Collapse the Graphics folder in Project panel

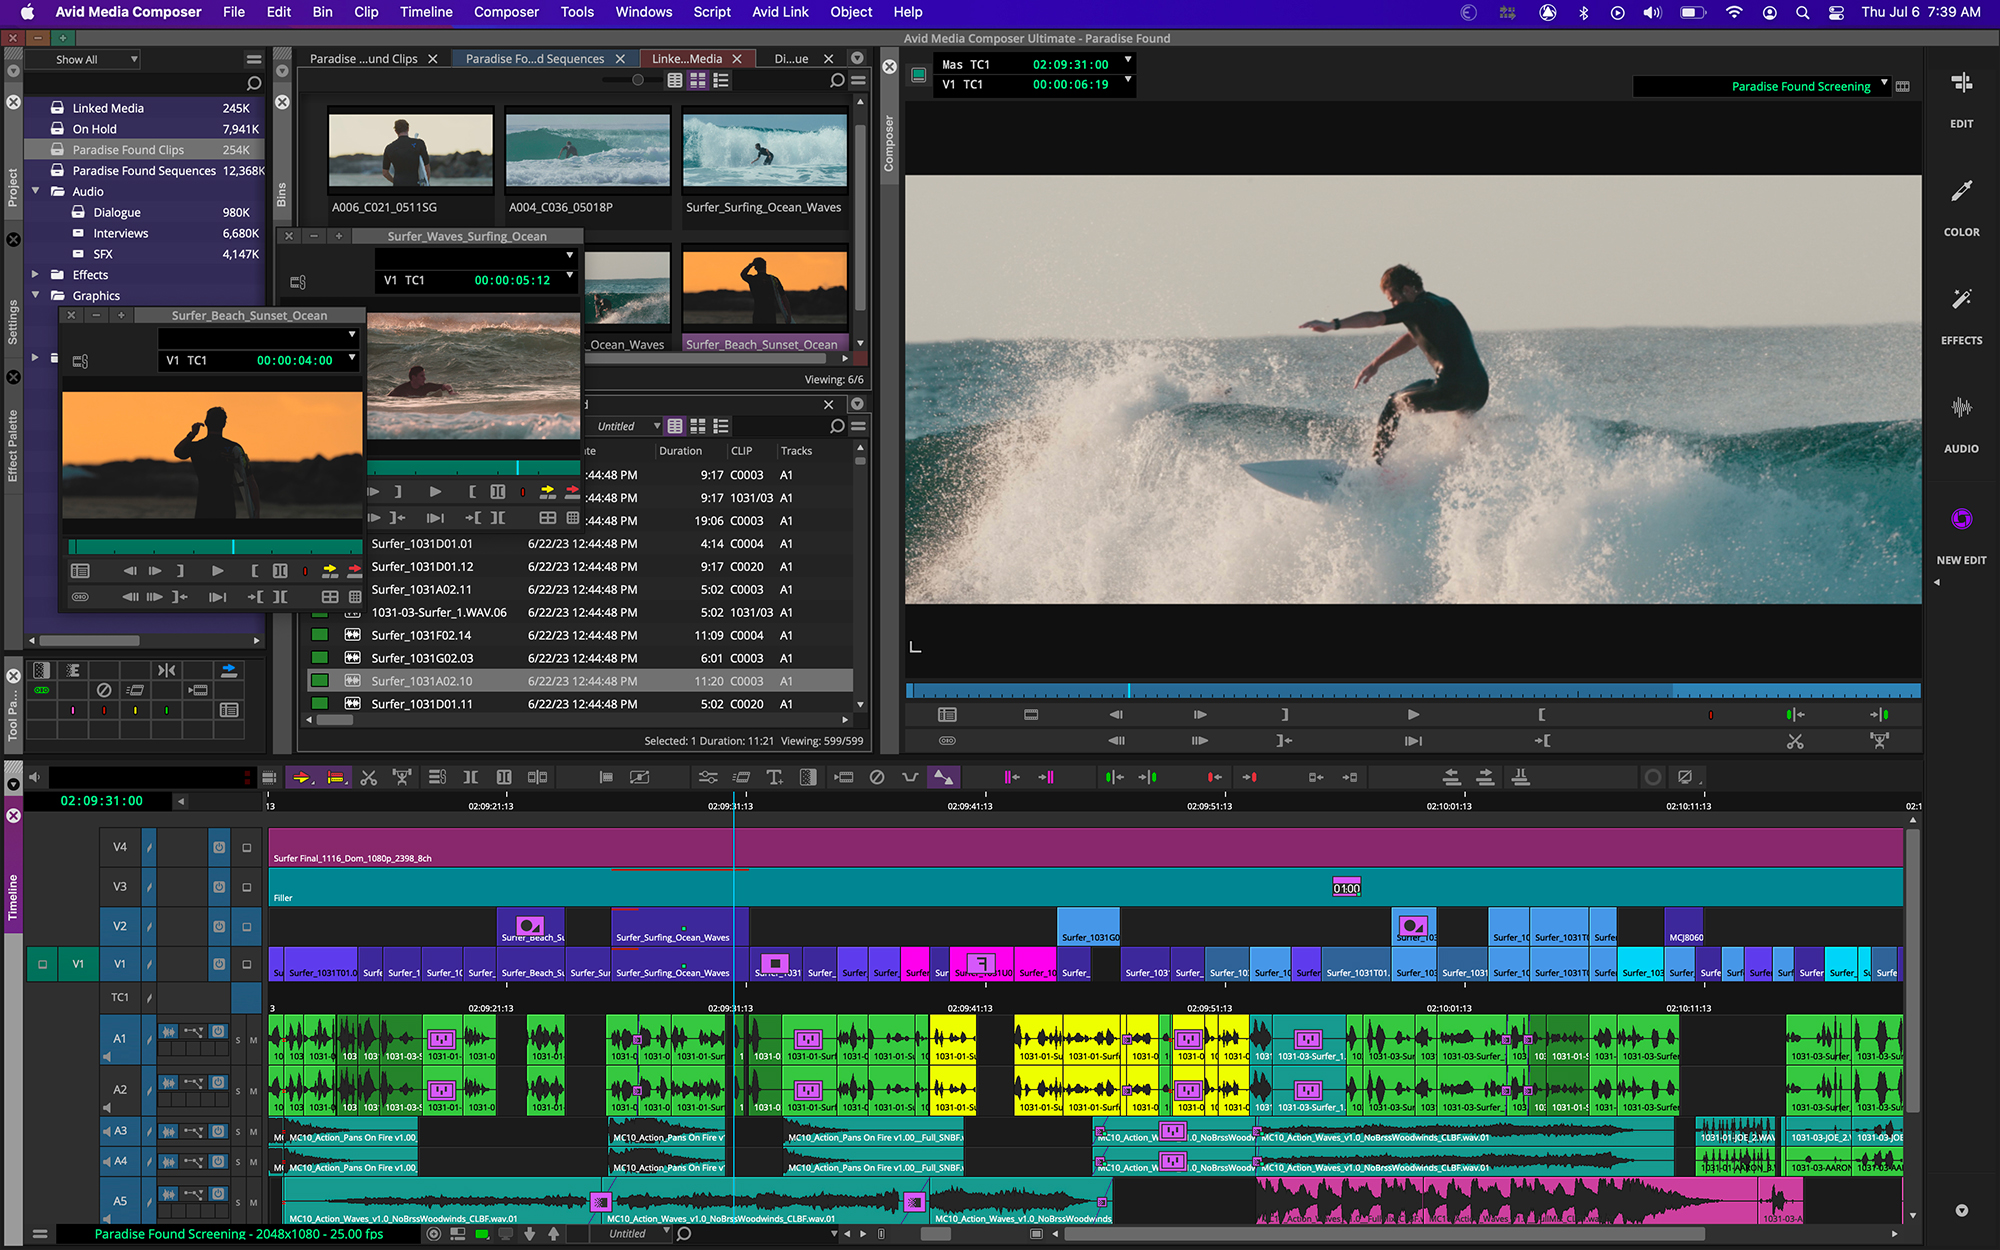pyautogui.click(x=36, y=296)
